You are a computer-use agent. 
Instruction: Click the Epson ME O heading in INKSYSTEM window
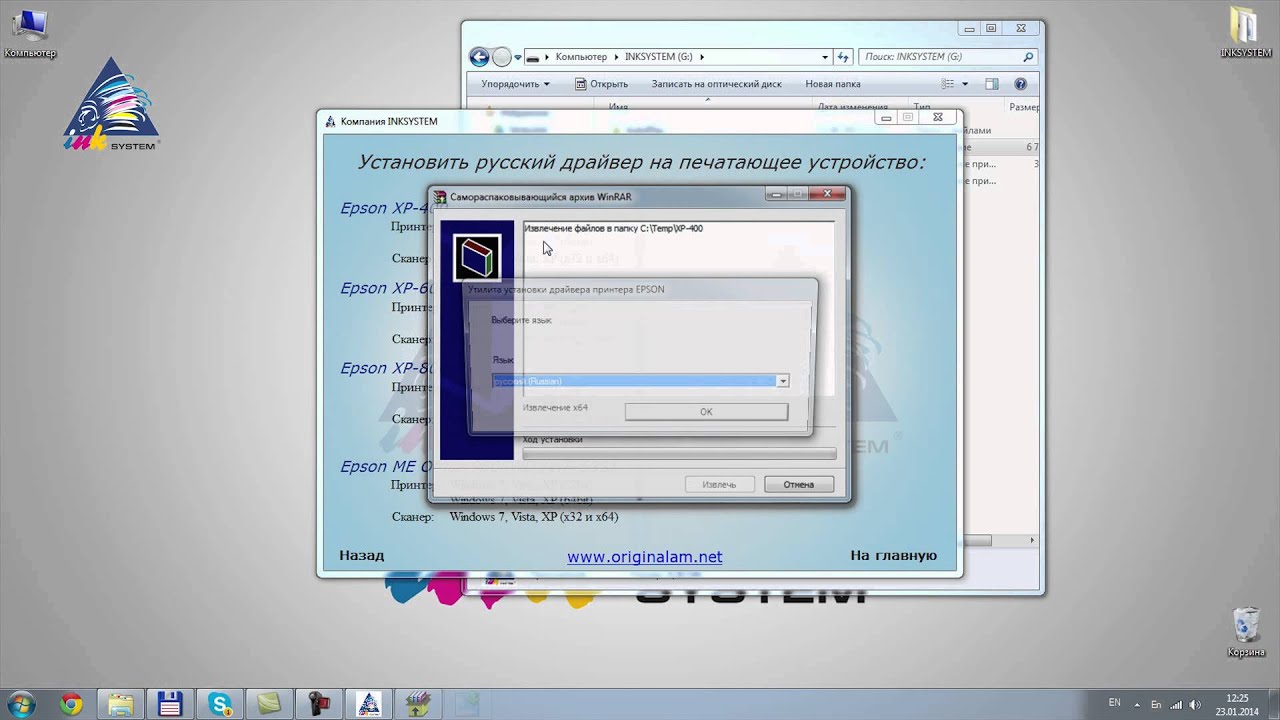click(385, 466)
